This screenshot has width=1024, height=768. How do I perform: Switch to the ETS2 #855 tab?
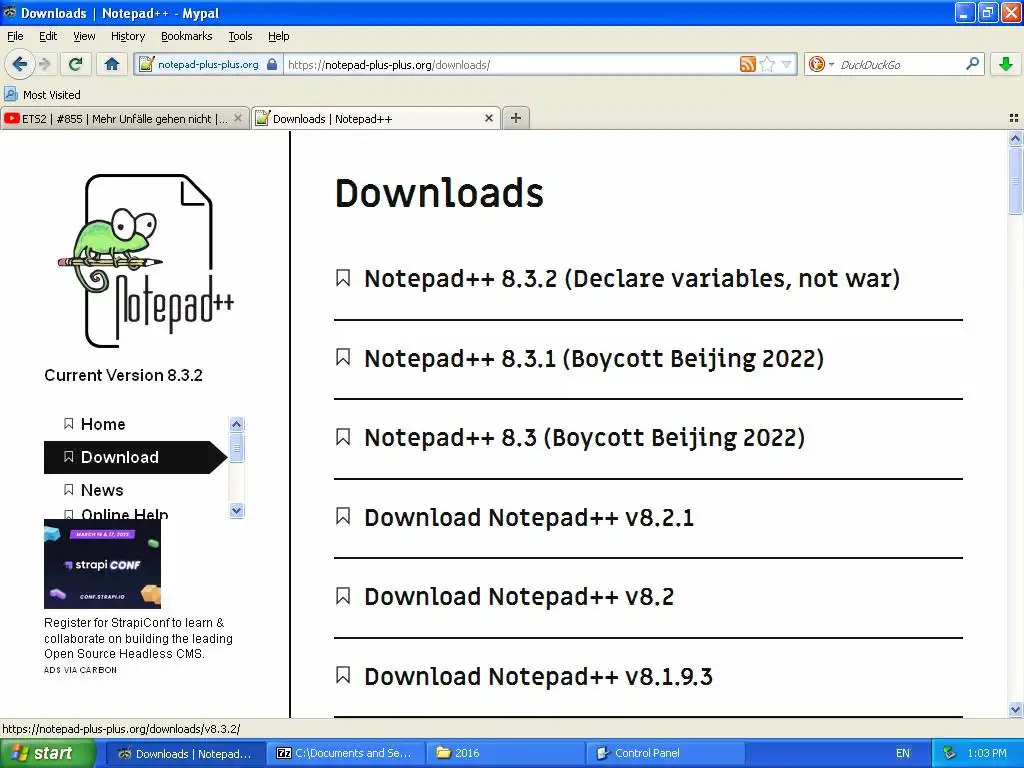click(124, 118)
